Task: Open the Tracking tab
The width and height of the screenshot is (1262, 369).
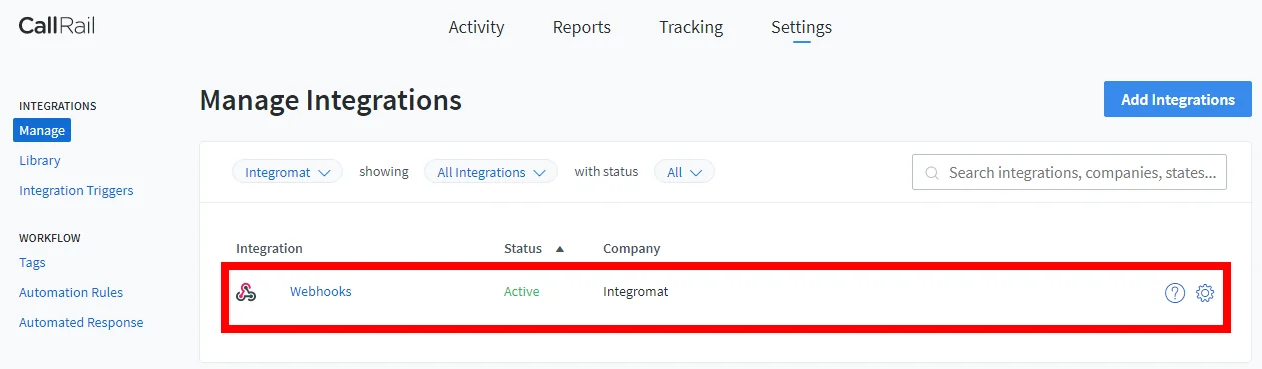Action: pyautogui.click(x=691, y=27)
